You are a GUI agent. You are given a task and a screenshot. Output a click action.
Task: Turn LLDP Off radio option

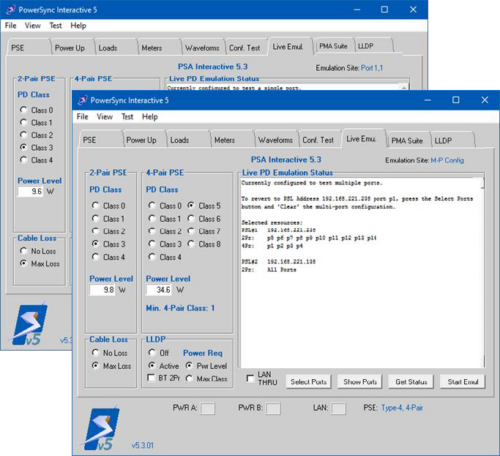click(152, 352)
